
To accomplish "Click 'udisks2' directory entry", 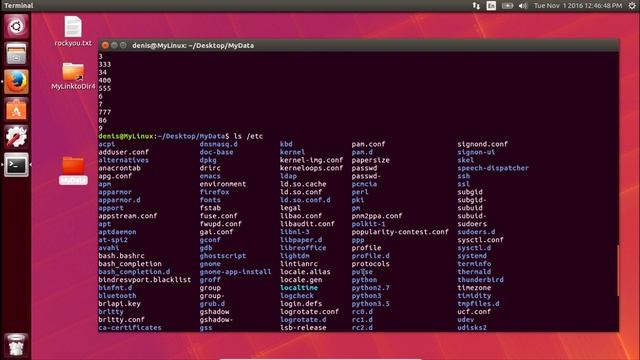I will [x=472, y=327].
